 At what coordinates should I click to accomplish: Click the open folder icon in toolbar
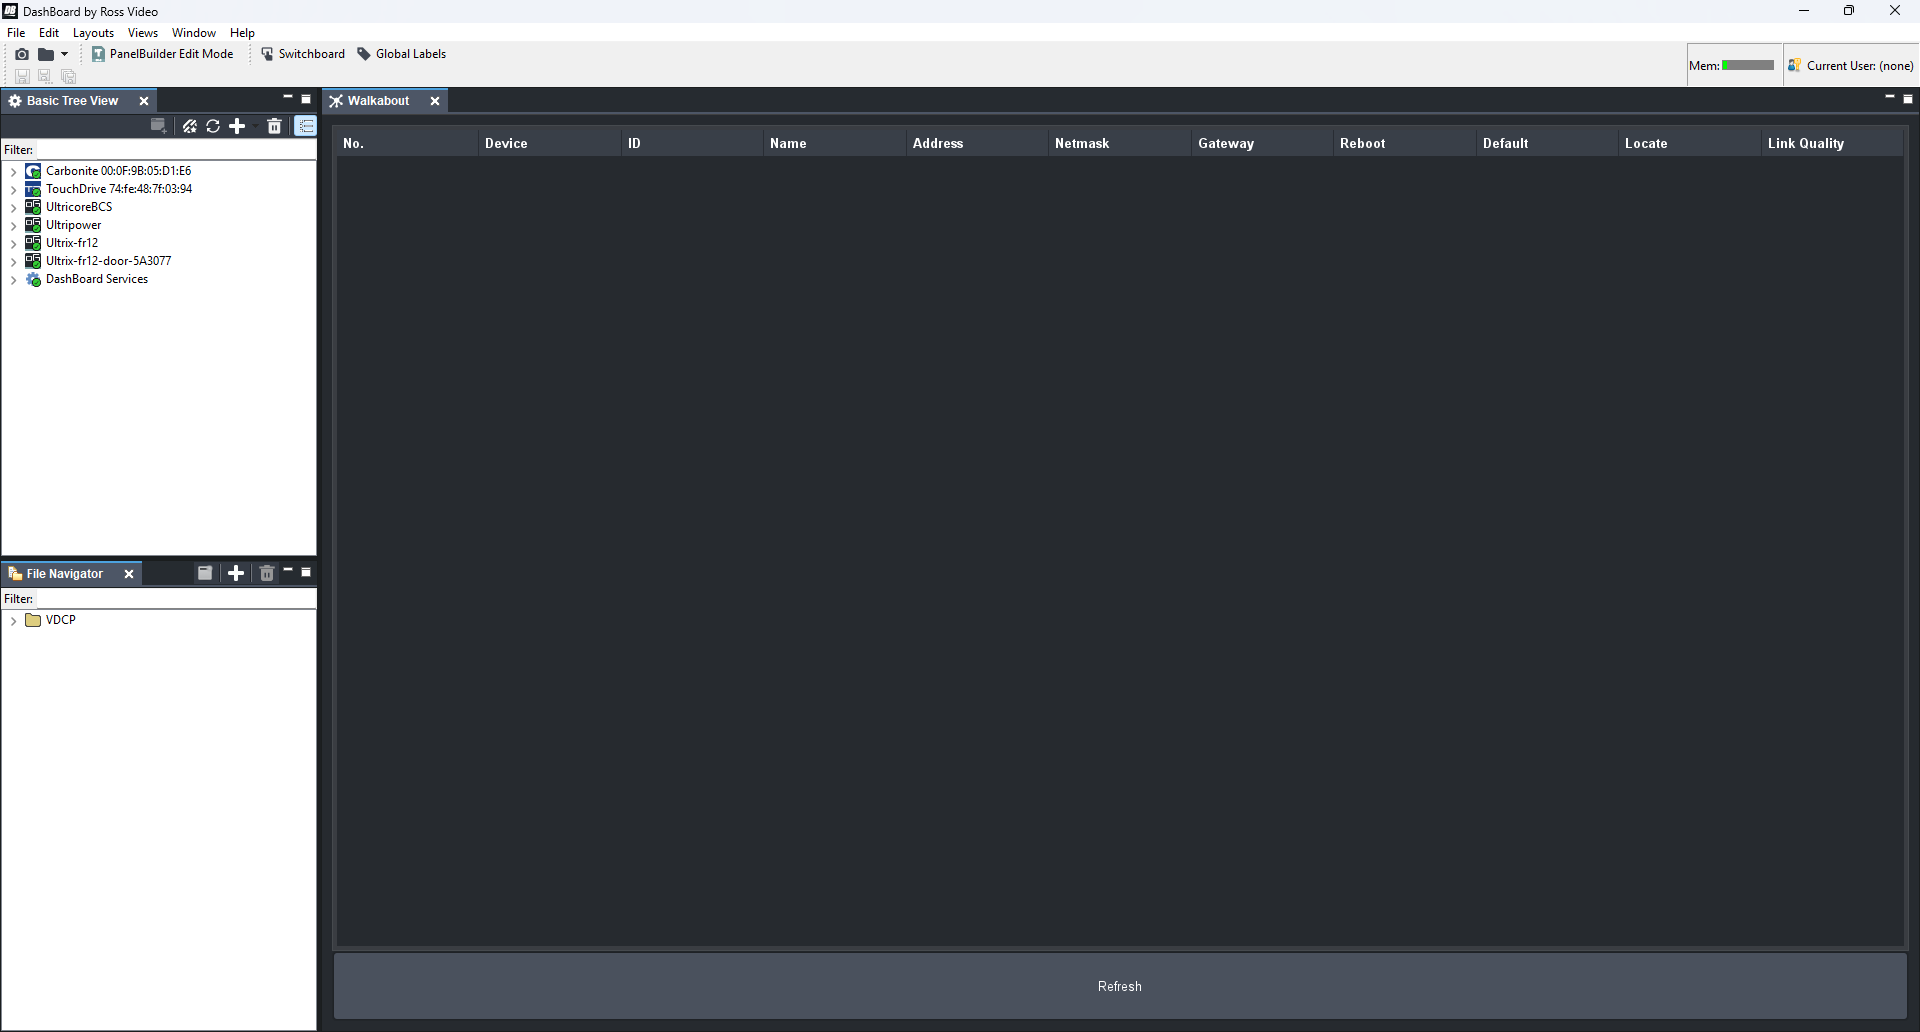click(46, 54)
